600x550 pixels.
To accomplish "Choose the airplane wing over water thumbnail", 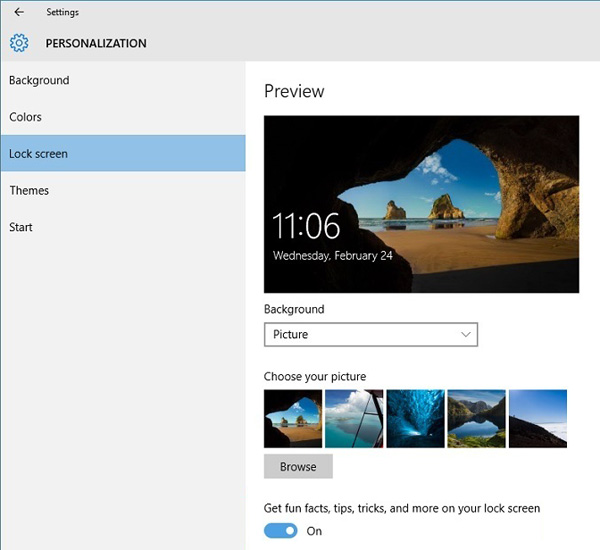I will pos(354,419).
